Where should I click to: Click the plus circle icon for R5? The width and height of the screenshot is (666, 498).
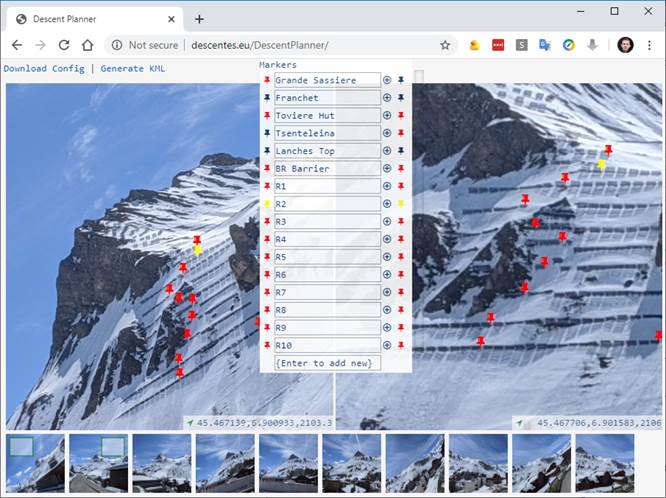(387, 257)
